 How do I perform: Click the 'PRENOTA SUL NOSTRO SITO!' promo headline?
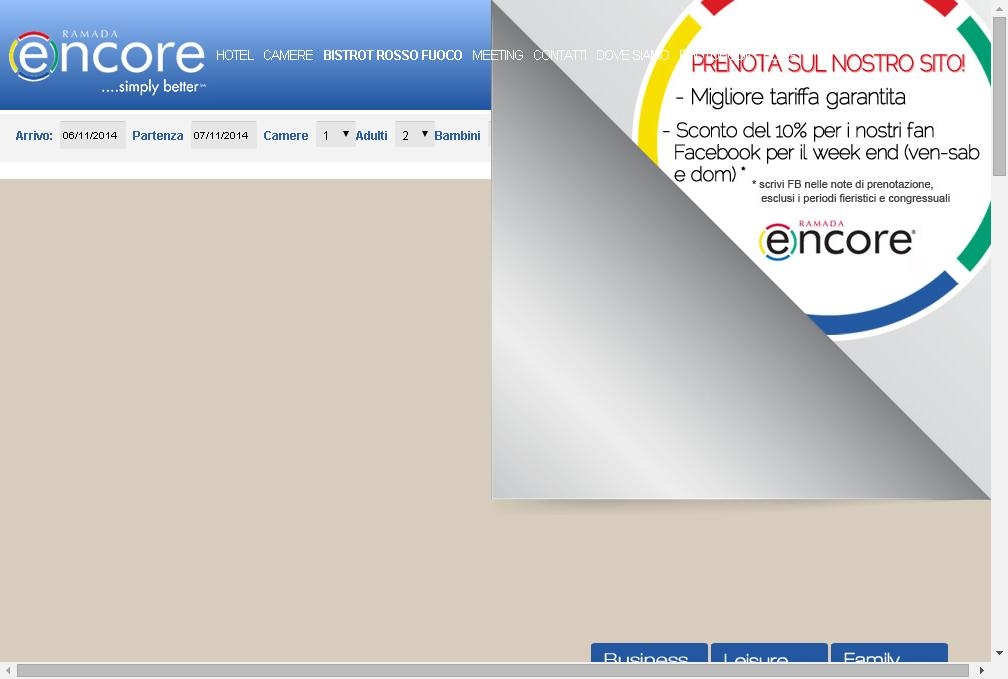pos(828,63)
